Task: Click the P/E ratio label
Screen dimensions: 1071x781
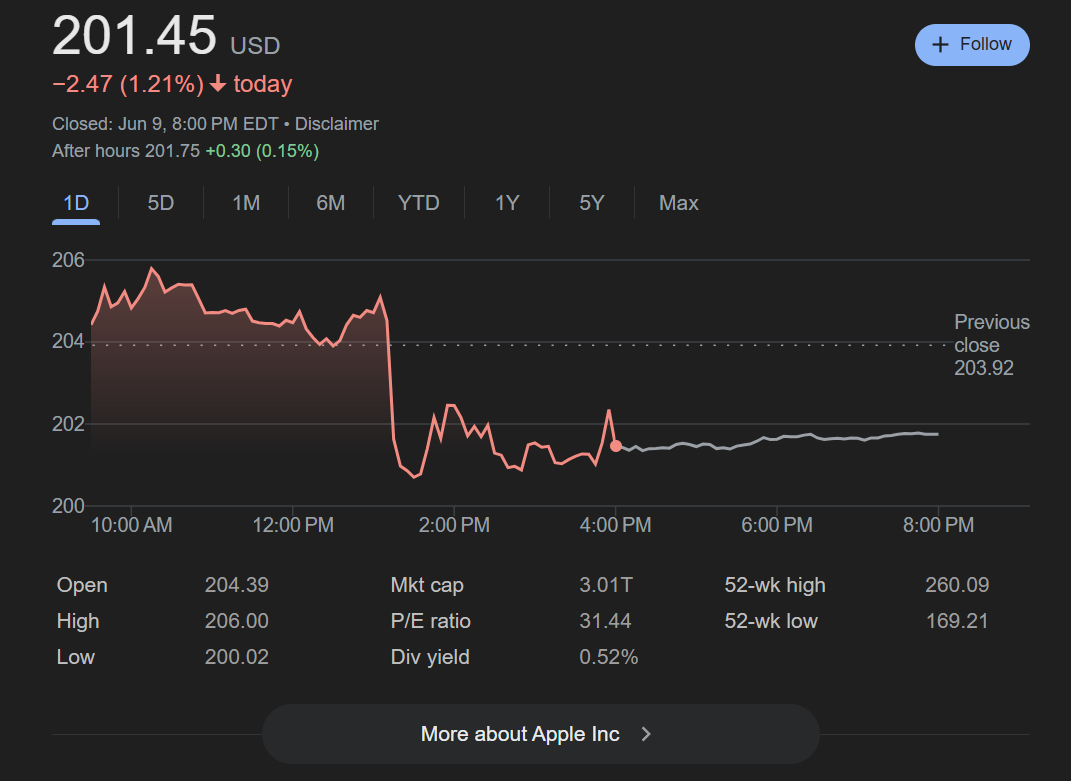Action: pyautogui.click(x=430, y=621)
